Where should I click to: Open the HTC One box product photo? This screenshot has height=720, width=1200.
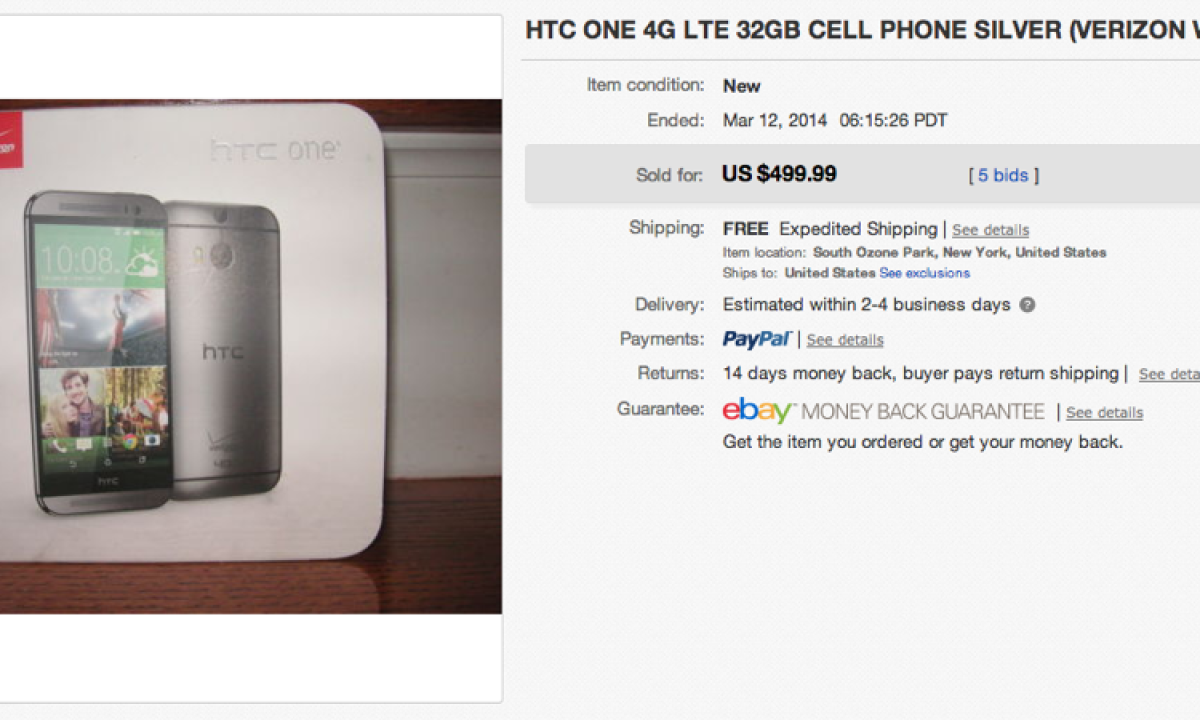click(250, 355)
